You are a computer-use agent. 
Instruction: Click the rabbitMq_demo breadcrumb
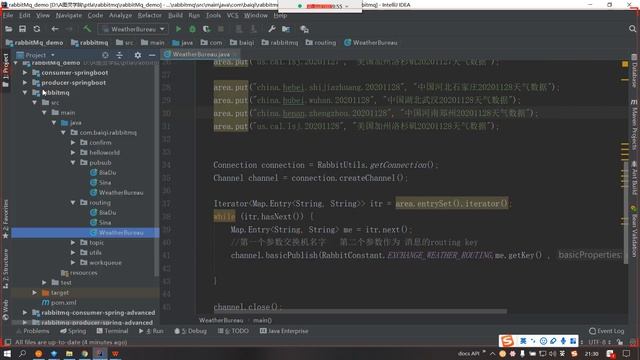coord(35,42)
